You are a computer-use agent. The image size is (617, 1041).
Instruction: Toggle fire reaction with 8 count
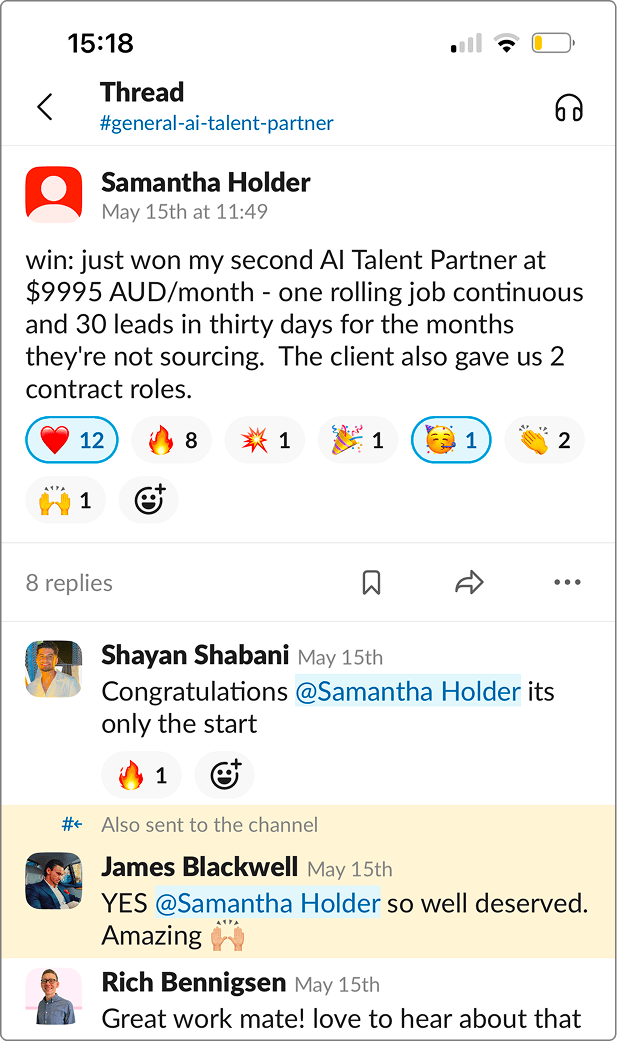[171, 440]
